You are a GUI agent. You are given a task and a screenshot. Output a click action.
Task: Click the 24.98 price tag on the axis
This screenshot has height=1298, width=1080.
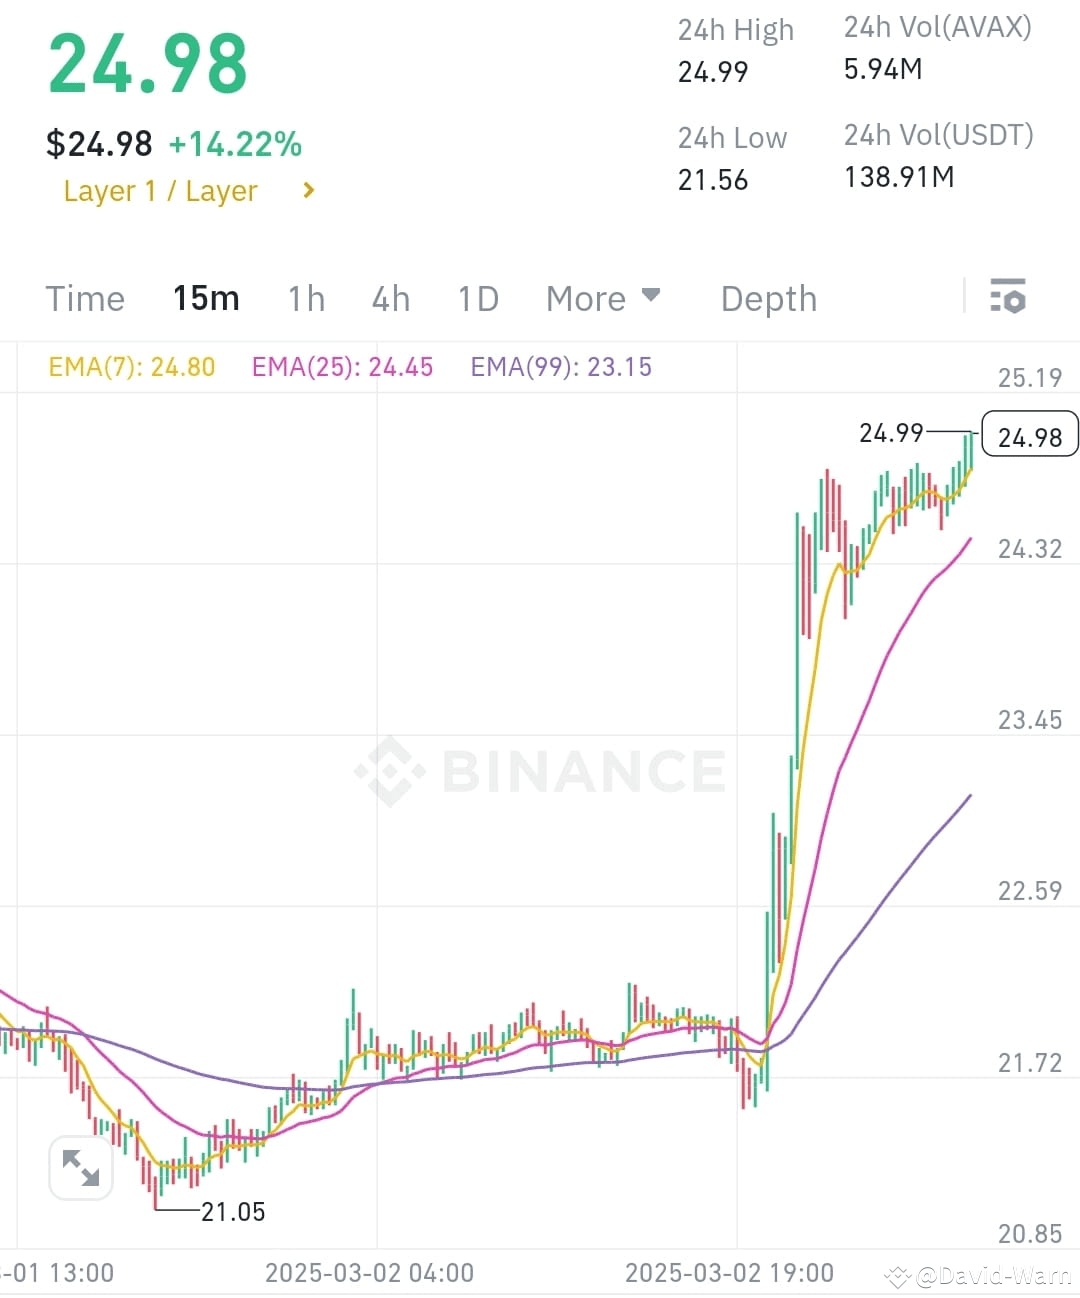[1030, 435]
